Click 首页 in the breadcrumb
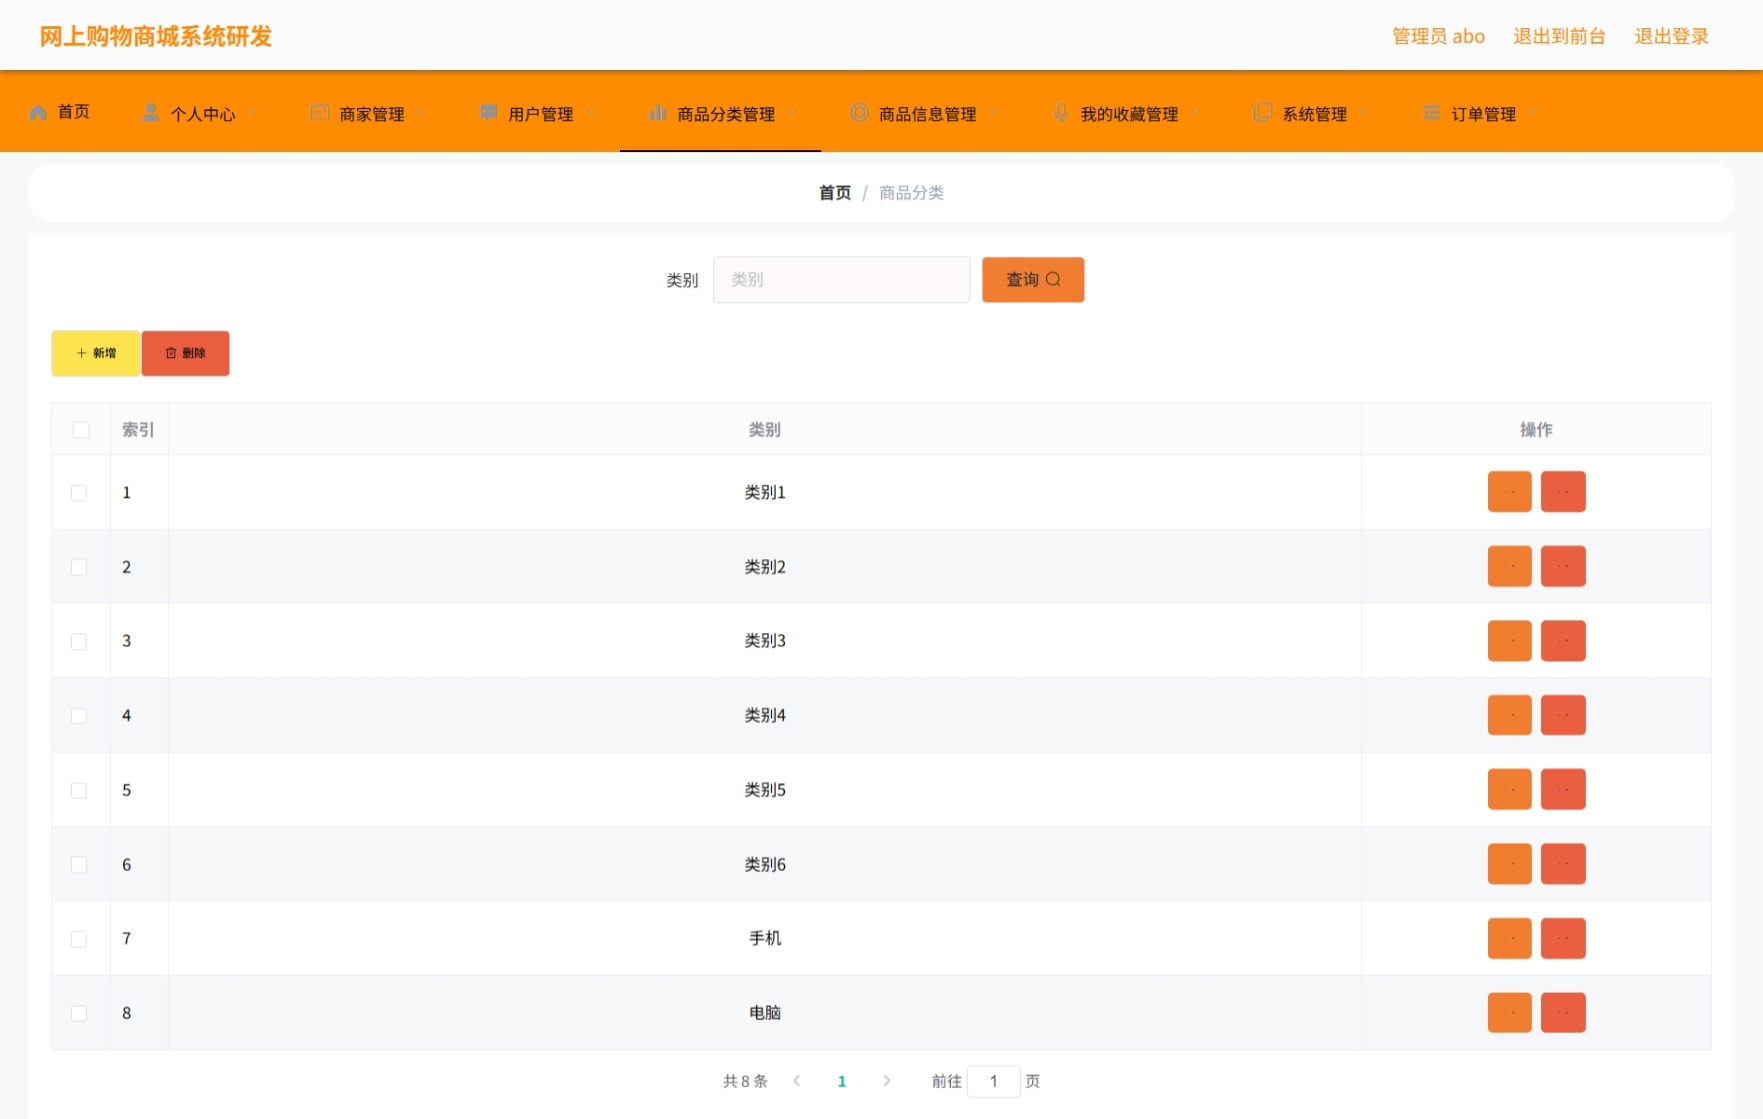Screen dimensions: 1763x1119 835,192
